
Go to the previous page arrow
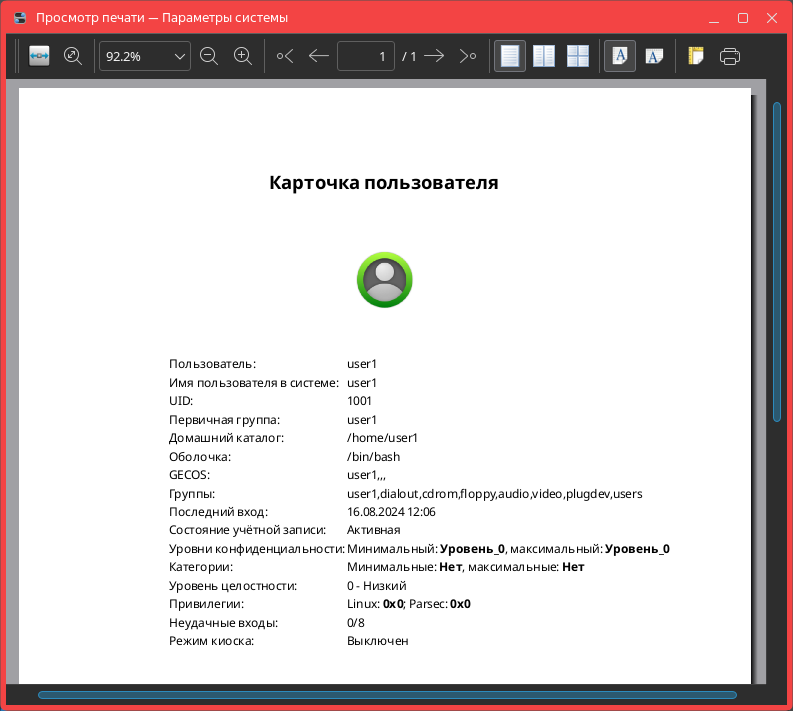pyautogui.click(x=319, y=56)
